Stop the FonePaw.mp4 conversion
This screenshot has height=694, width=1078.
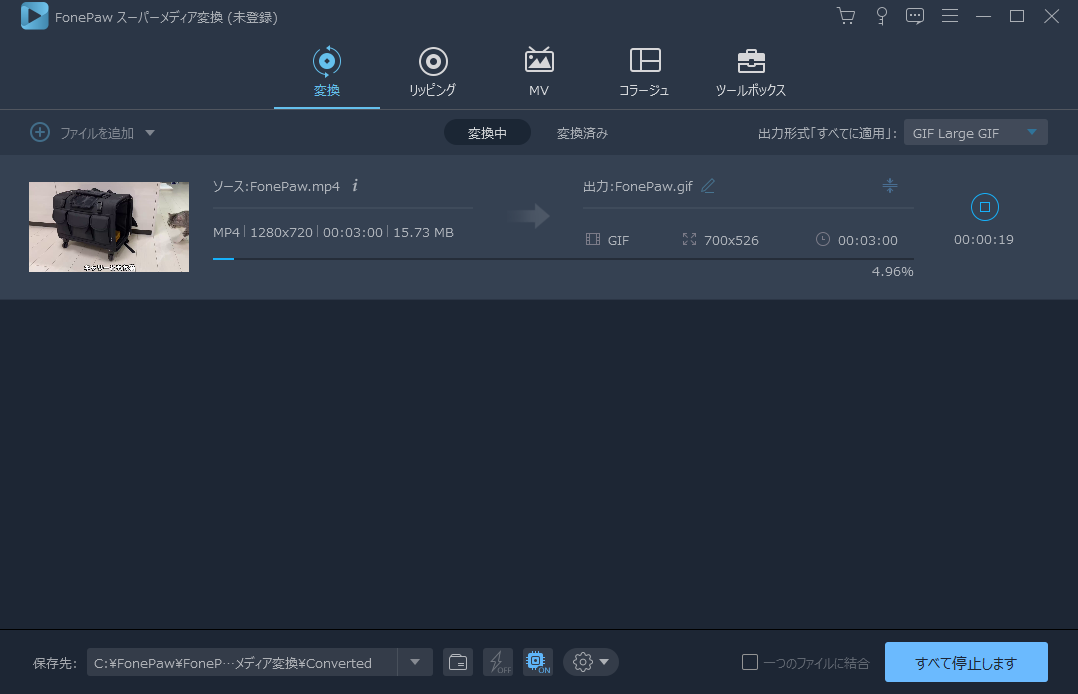pos(984,207)
